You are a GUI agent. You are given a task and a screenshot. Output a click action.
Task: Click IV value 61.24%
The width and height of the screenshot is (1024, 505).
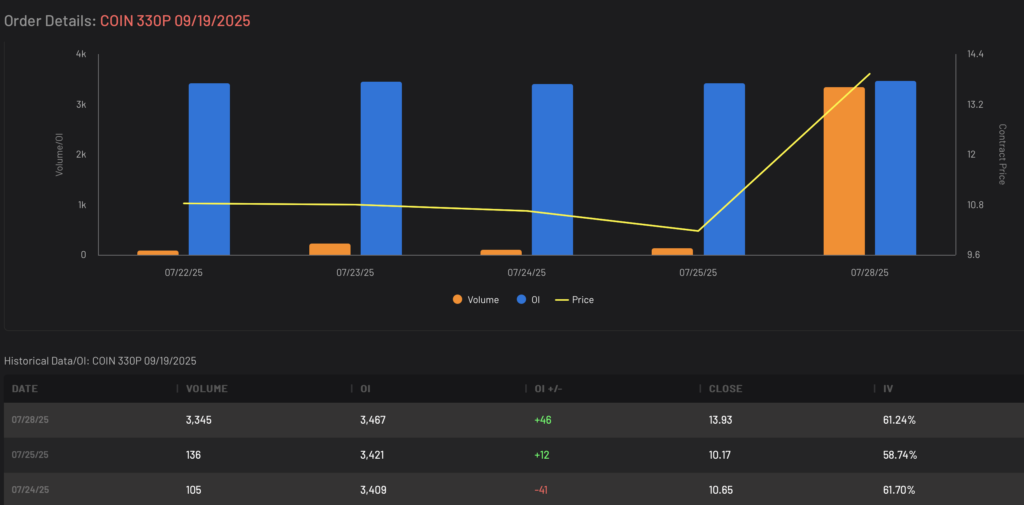click(899, 420)
